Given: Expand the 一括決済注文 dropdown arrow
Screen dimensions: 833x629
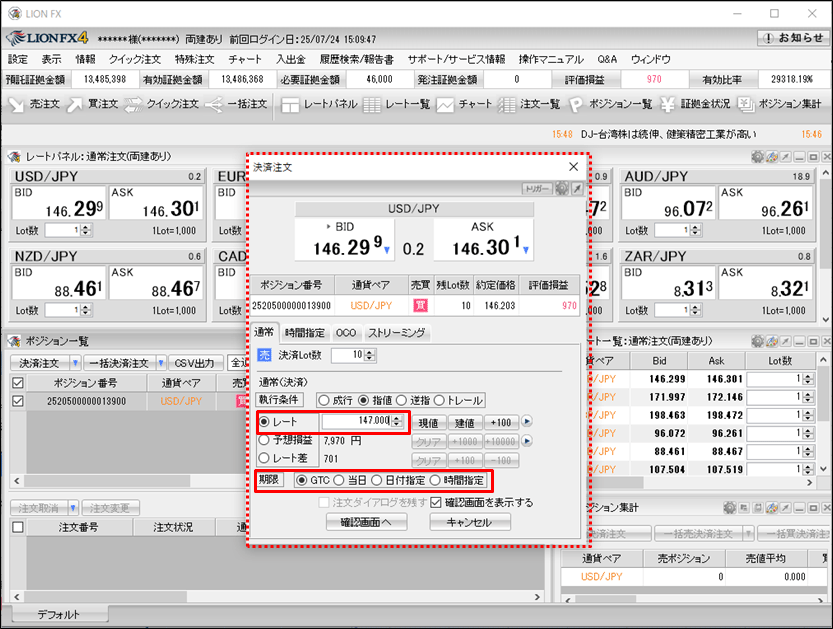Looking at the screenshot, I should tap(161, 362).
